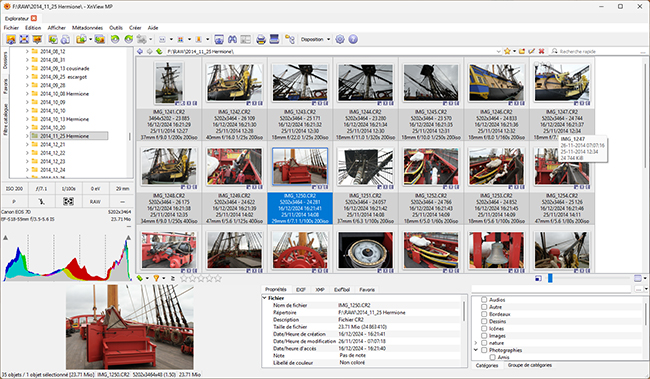Check the Autre category checkbox
Viewport: 650px width, 379px height.
[484, 307]
